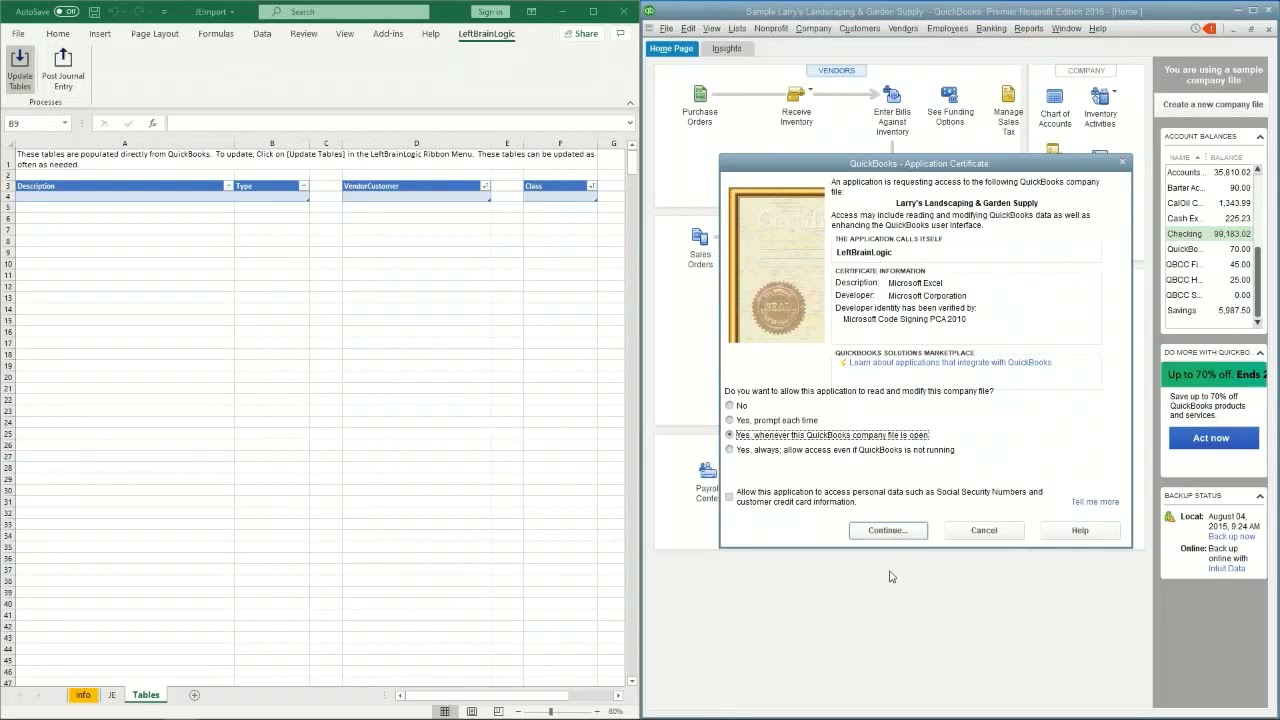Image resolution: width=1280 pixels, height=720 pixels.
Task: Open the Description column filter dropdown
Action: pyautogui.click(x=228, y=186)
